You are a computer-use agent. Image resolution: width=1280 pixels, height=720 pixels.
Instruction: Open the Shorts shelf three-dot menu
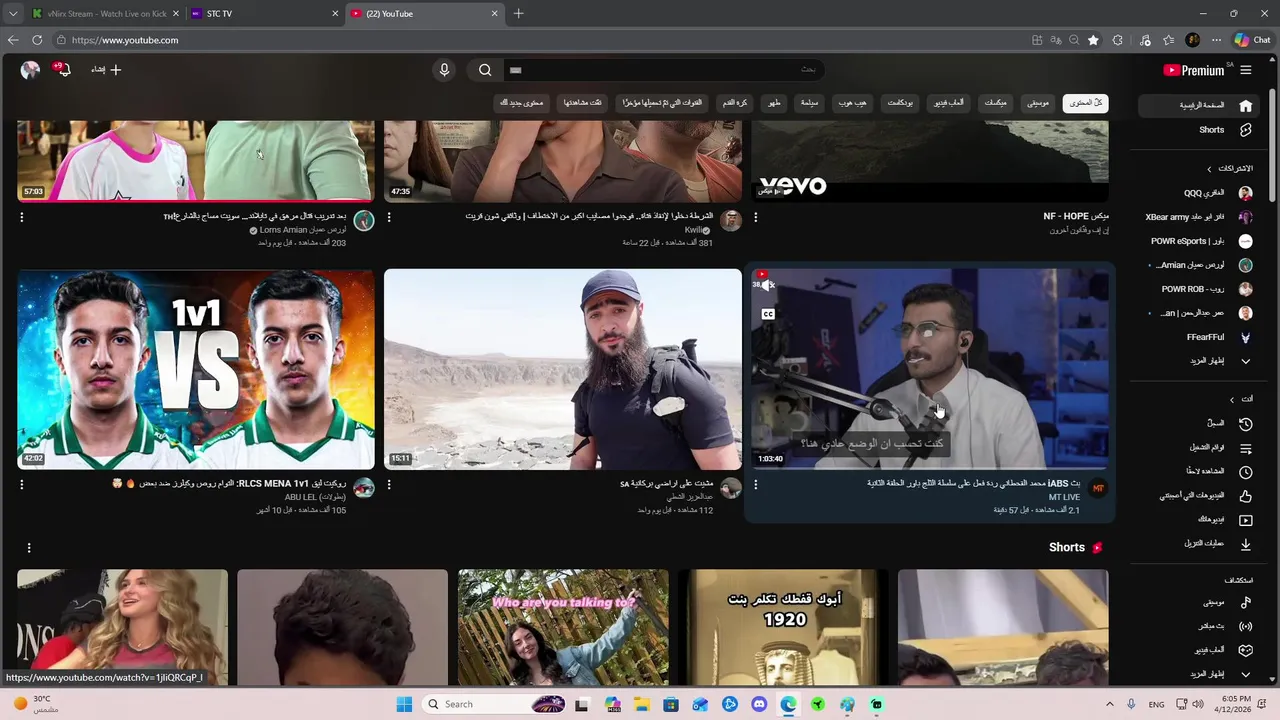tap(29, 548)
